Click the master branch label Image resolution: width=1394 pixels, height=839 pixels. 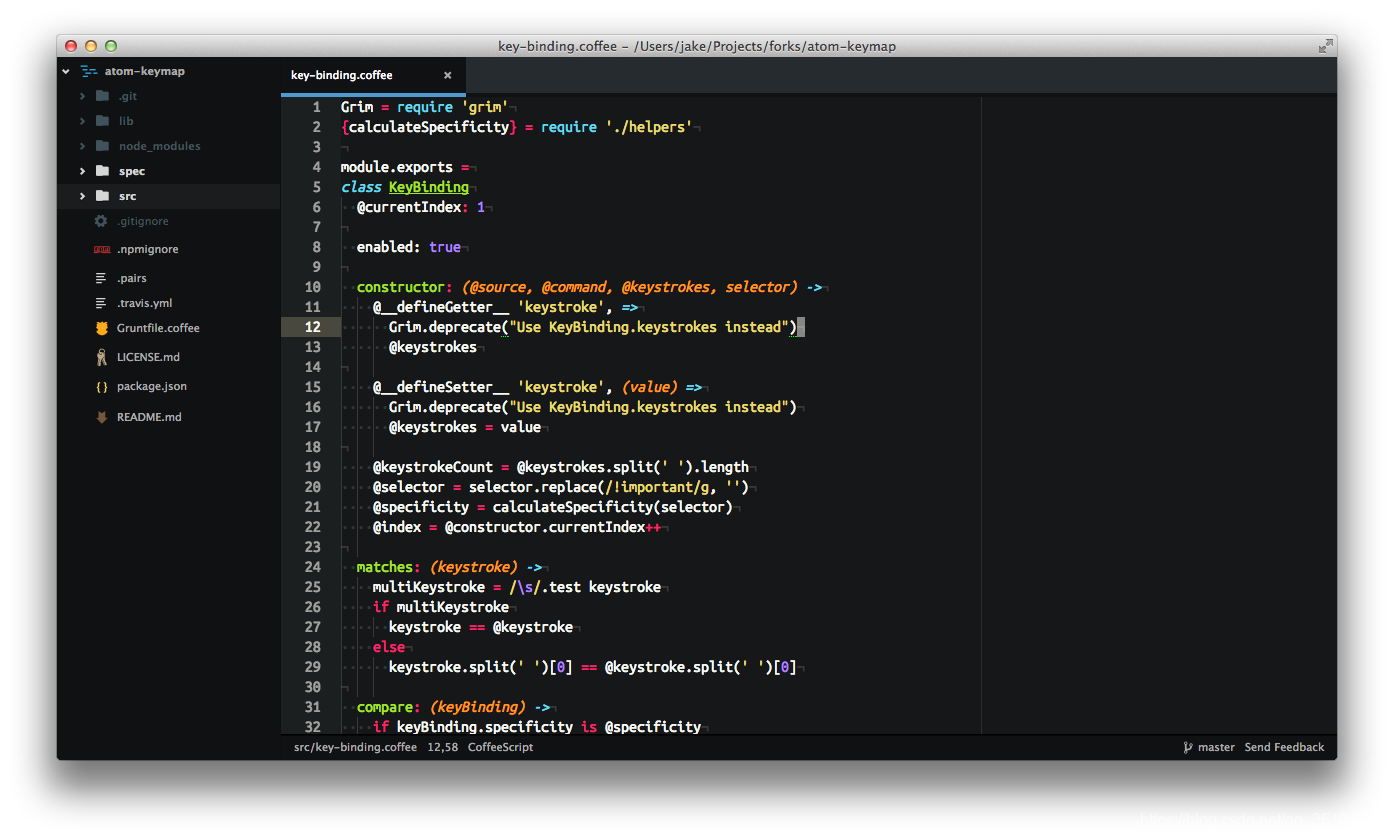tap(1216, 747)
